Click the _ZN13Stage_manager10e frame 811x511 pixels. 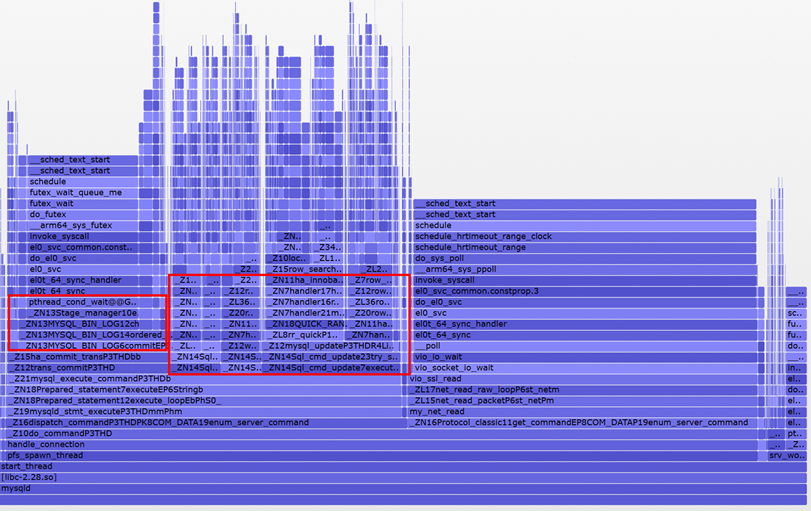tap(83, 313)
